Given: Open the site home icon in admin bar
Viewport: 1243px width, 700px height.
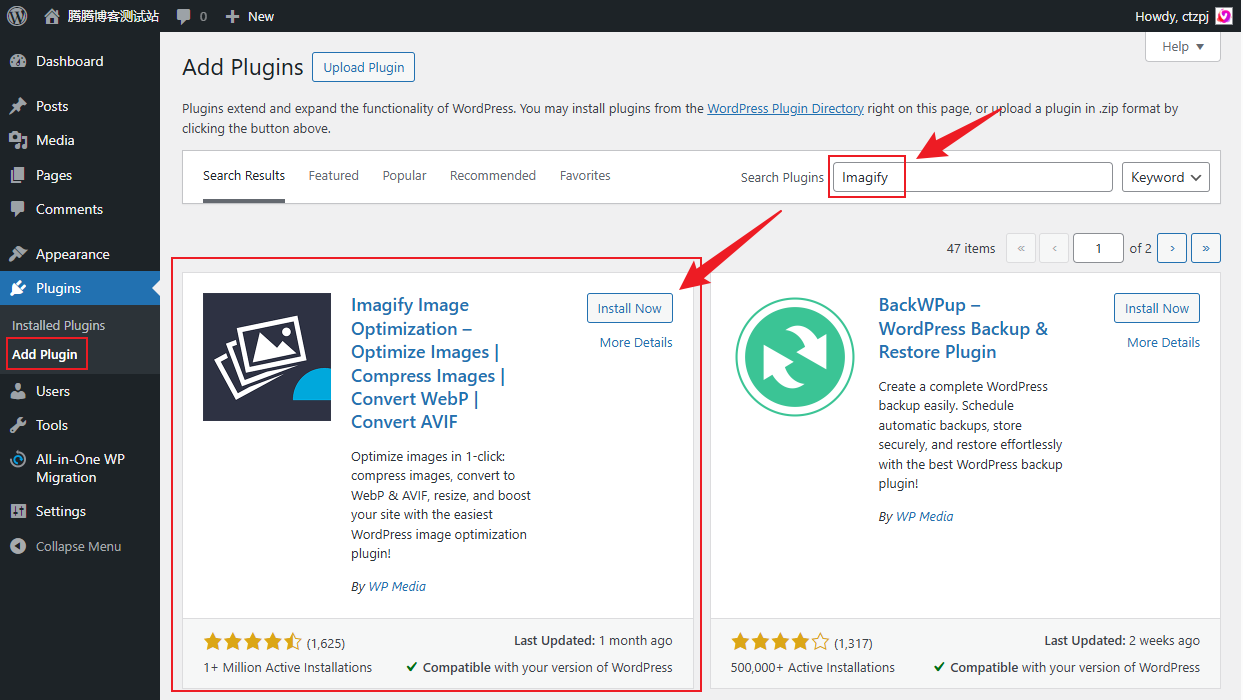Looking at the screenshot, I should coord(52,16).
